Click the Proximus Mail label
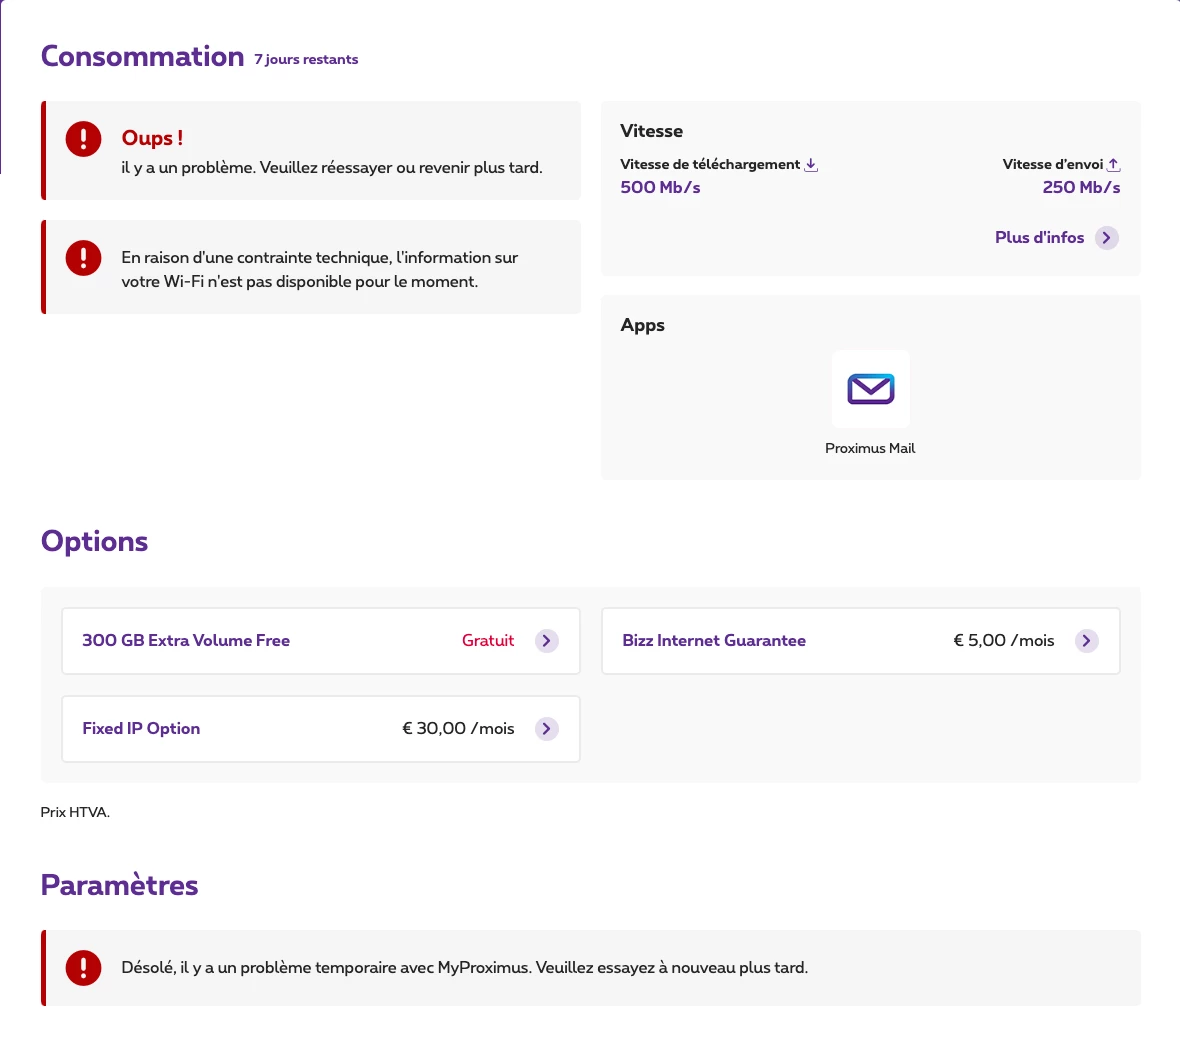Viewport: 1180px width, 1045px height. [x=870, y=449]
